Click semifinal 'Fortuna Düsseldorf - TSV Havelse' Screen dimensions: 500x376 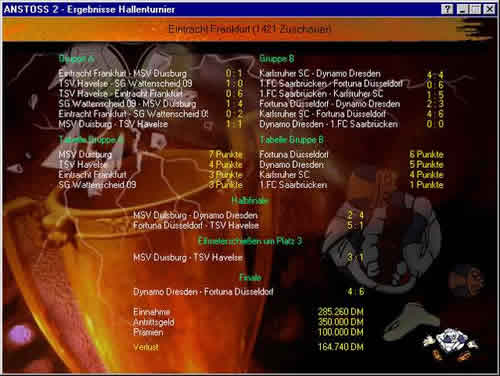[196, 226]
